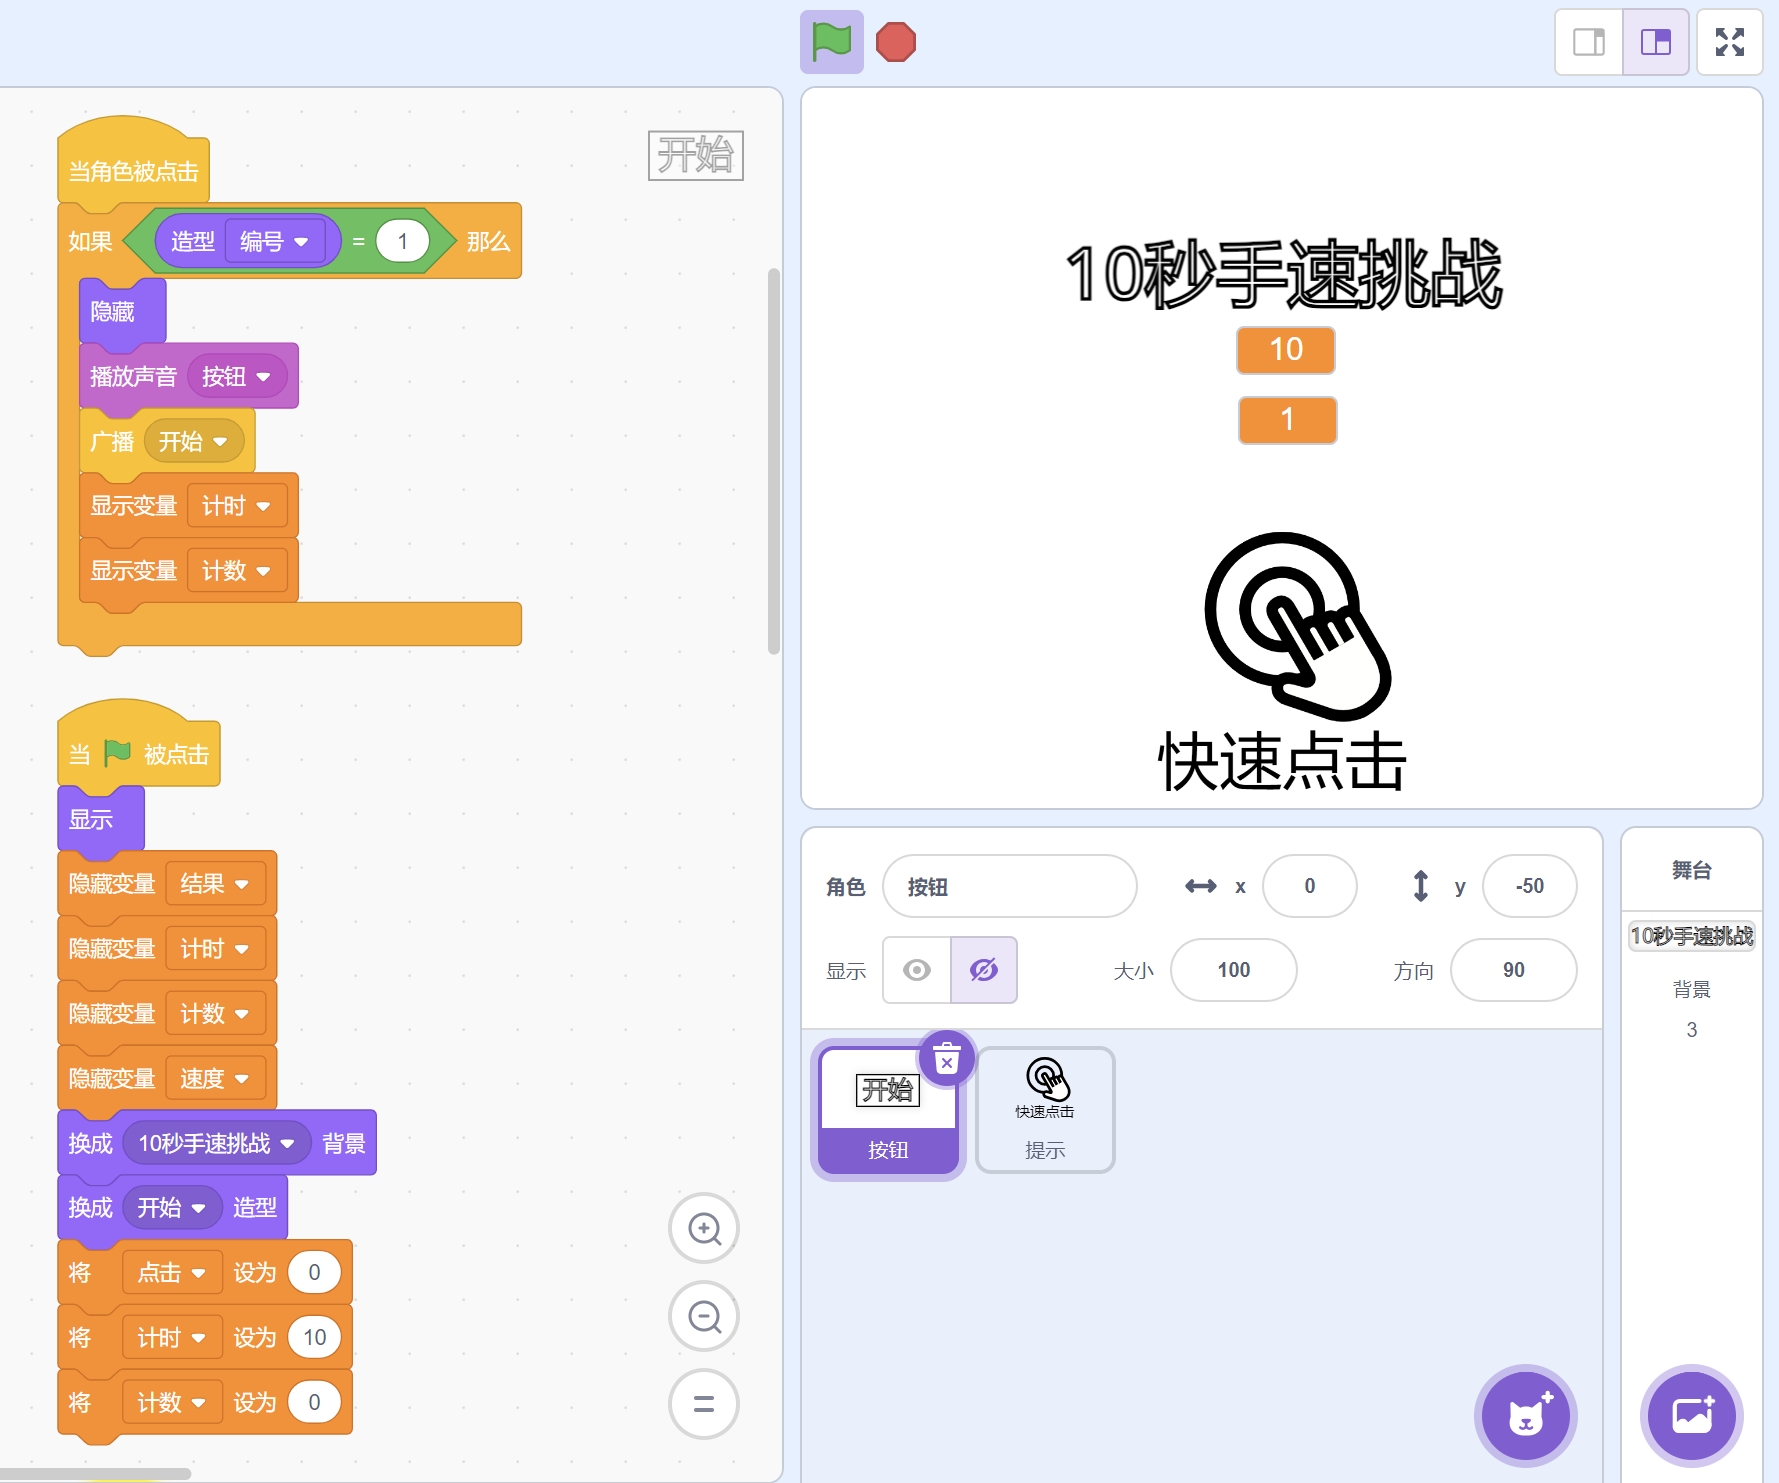
Task: Open the choose a sprite button
Action: point(1525,1415)
